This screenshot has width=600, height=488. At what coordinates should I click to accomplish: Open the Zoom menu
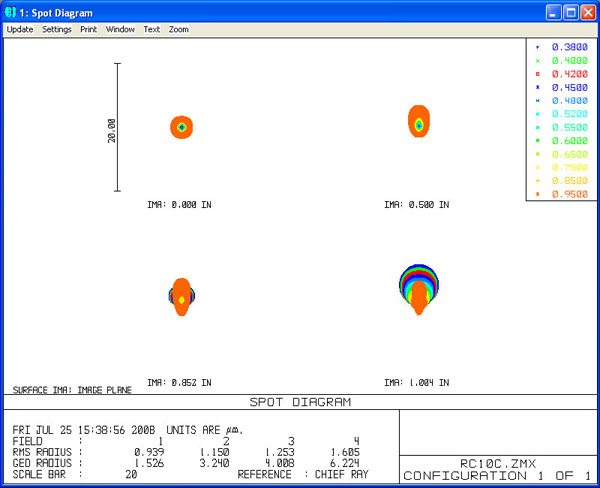point(179,29)
